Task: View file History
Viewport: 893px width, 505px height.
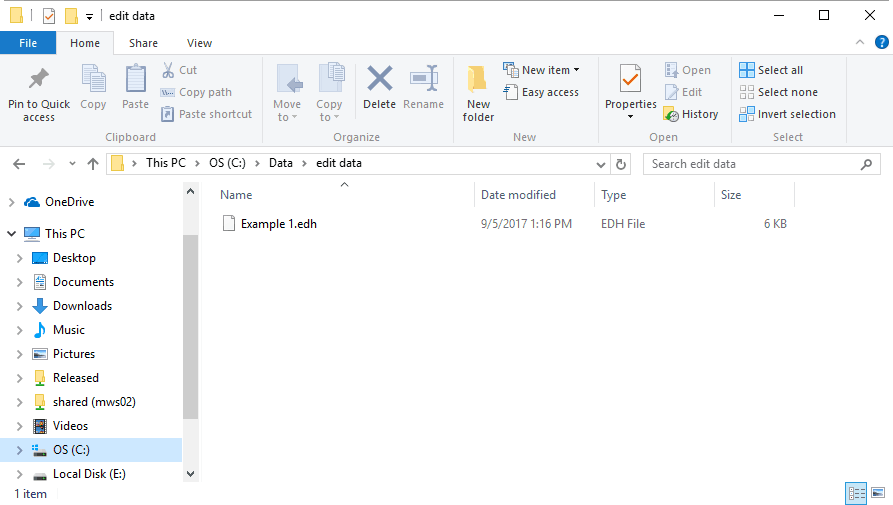Action: coord(691,114)
